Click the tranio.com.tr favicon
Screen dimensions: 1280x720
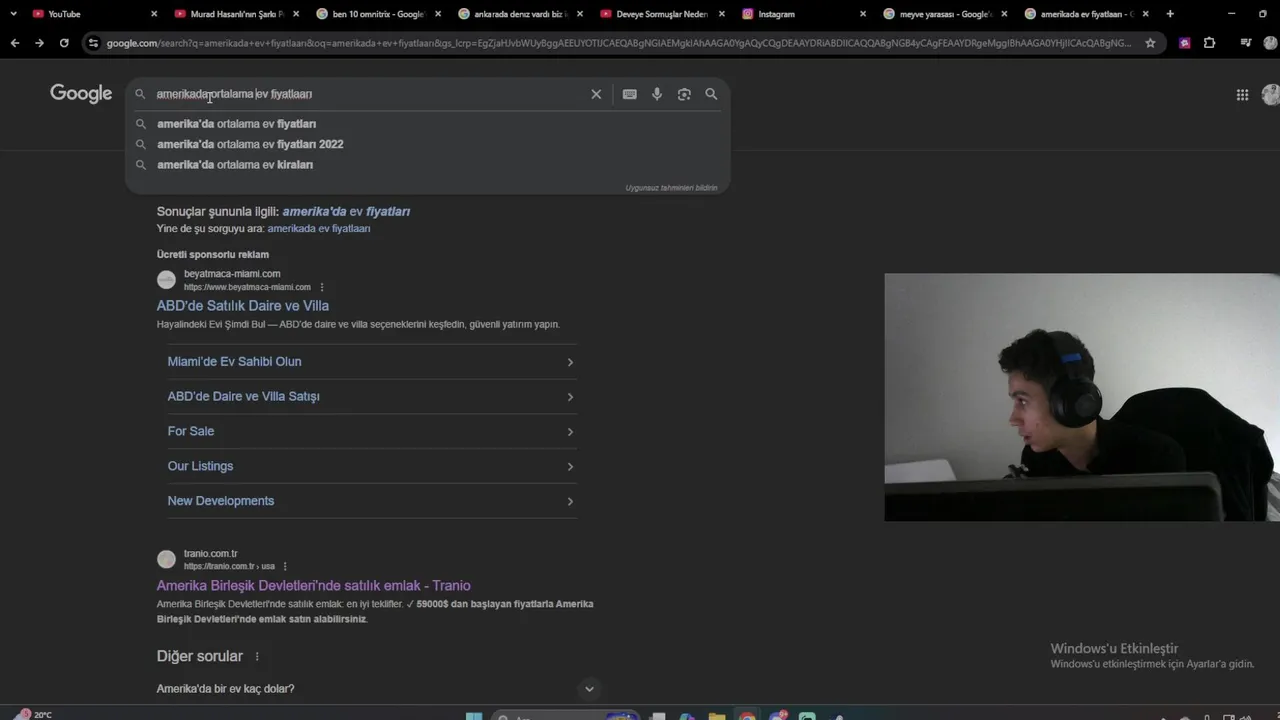click(166, 560)
